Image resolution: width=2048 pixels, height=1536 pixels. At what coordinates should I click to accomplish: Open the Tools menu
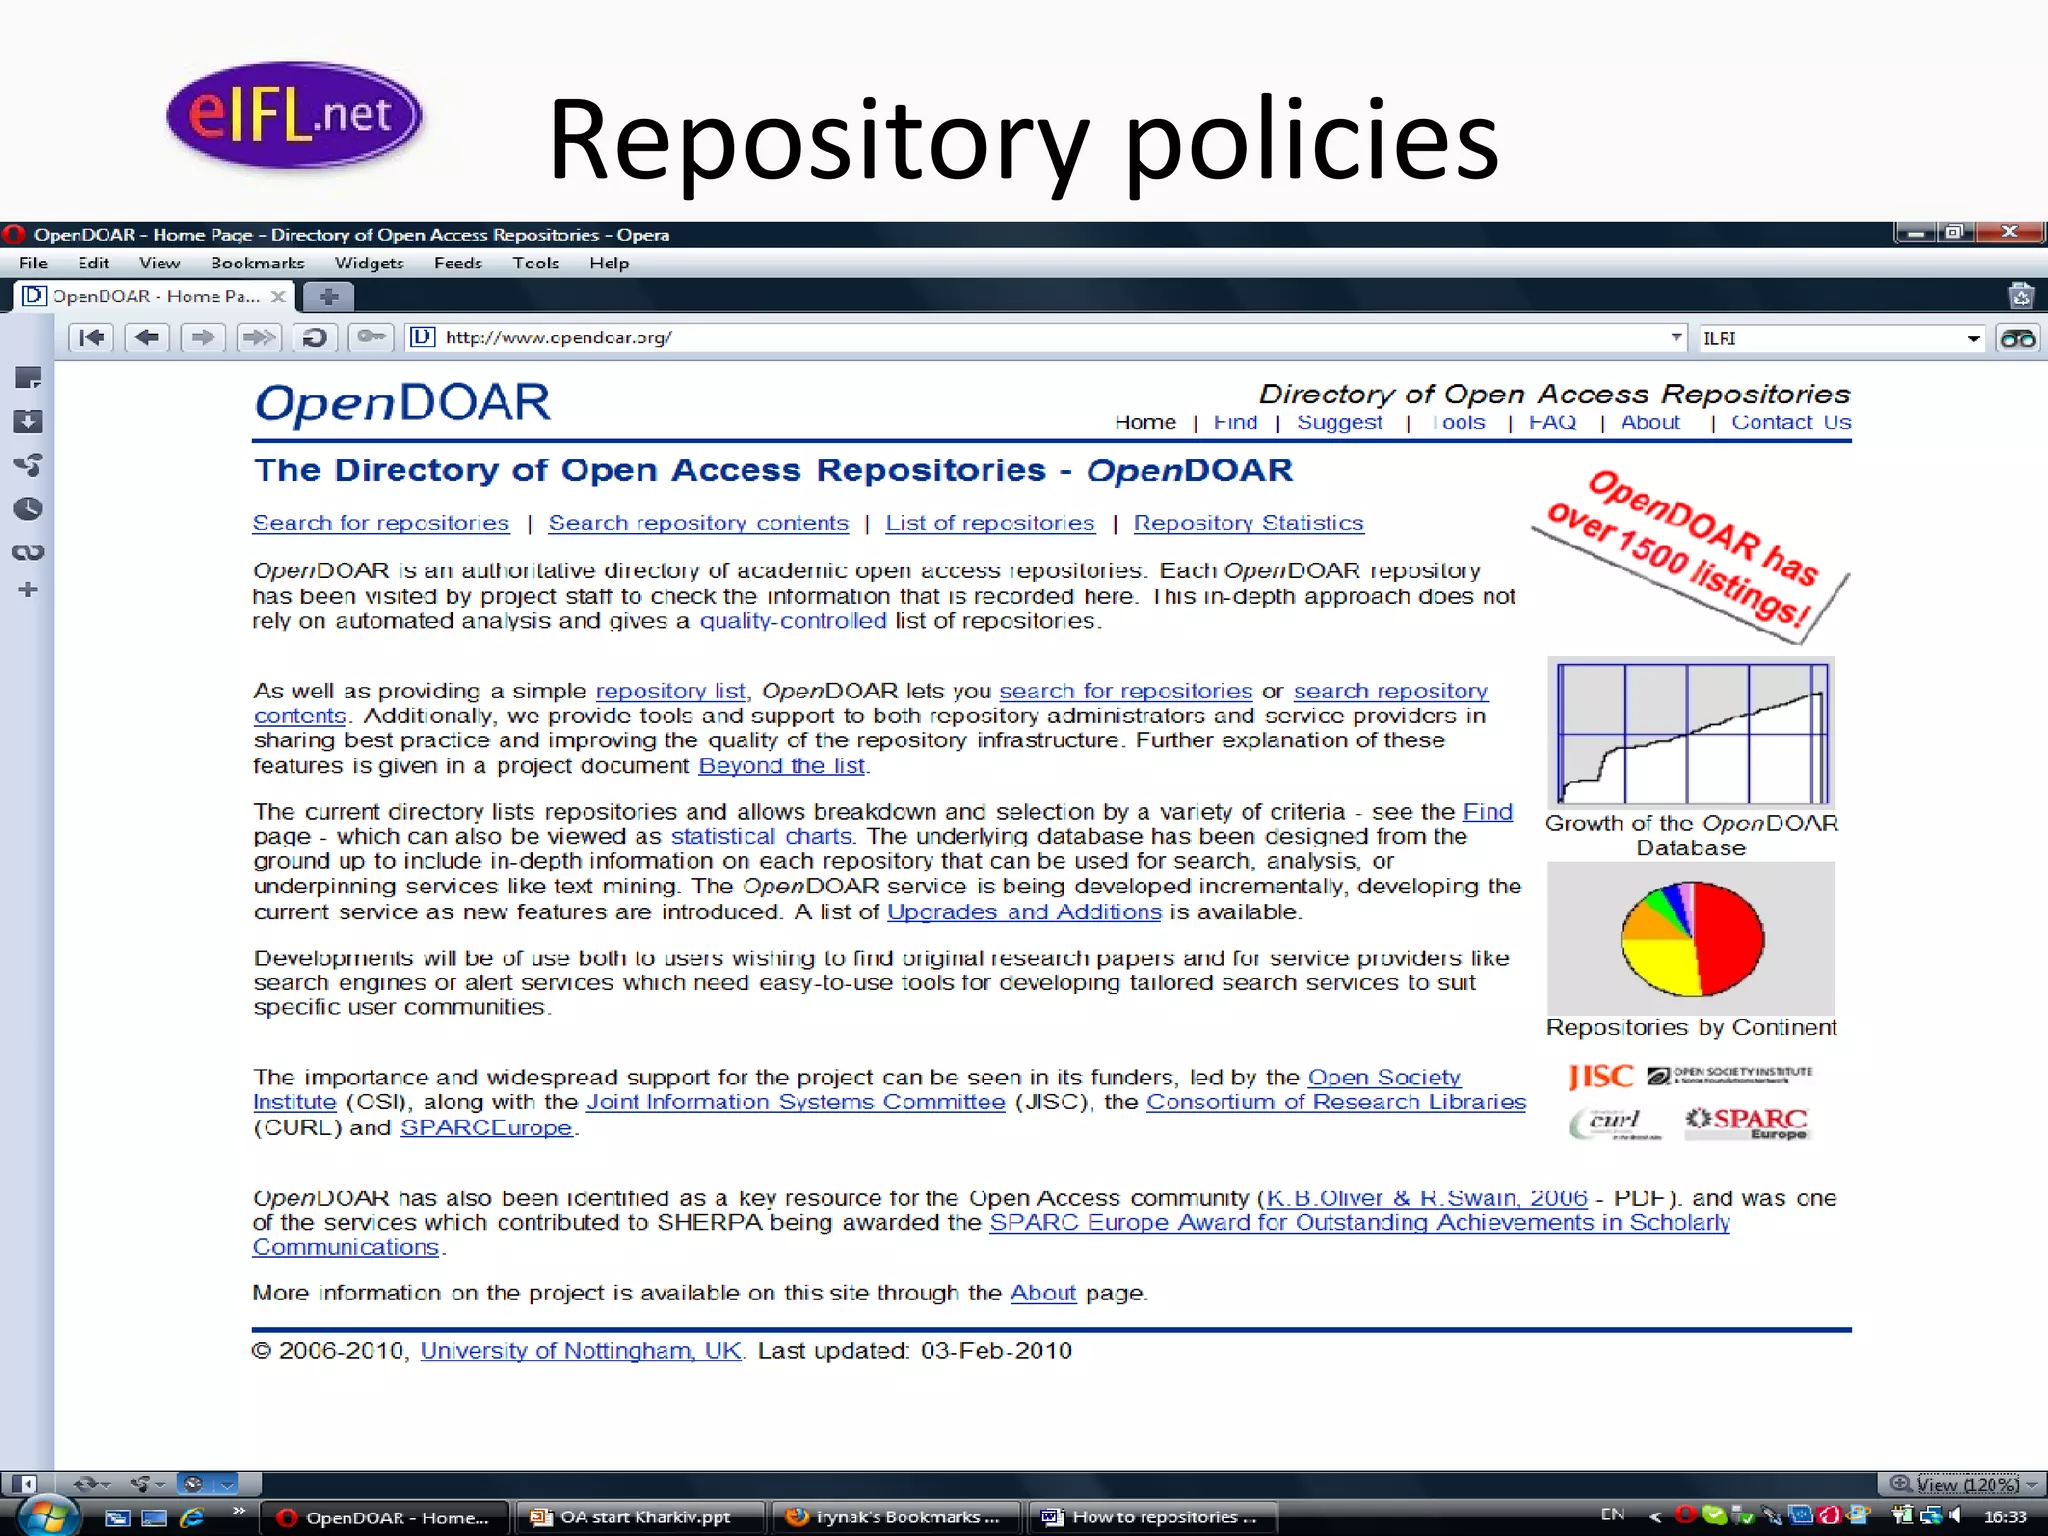point(536,263)
